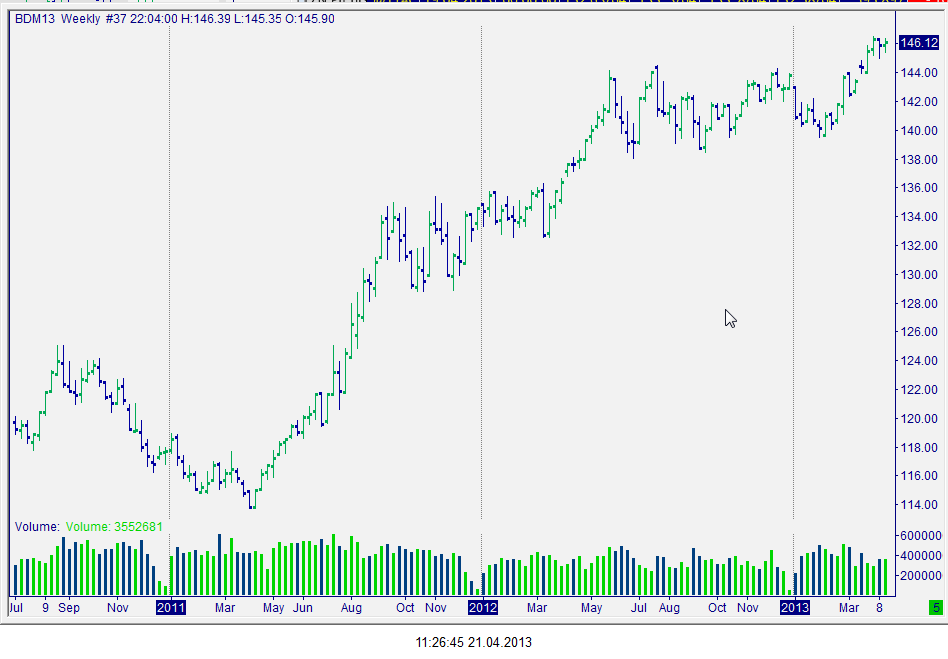Select the highlighted 2013 year marker
948x659 pixels.
click(x=794, y=608)
